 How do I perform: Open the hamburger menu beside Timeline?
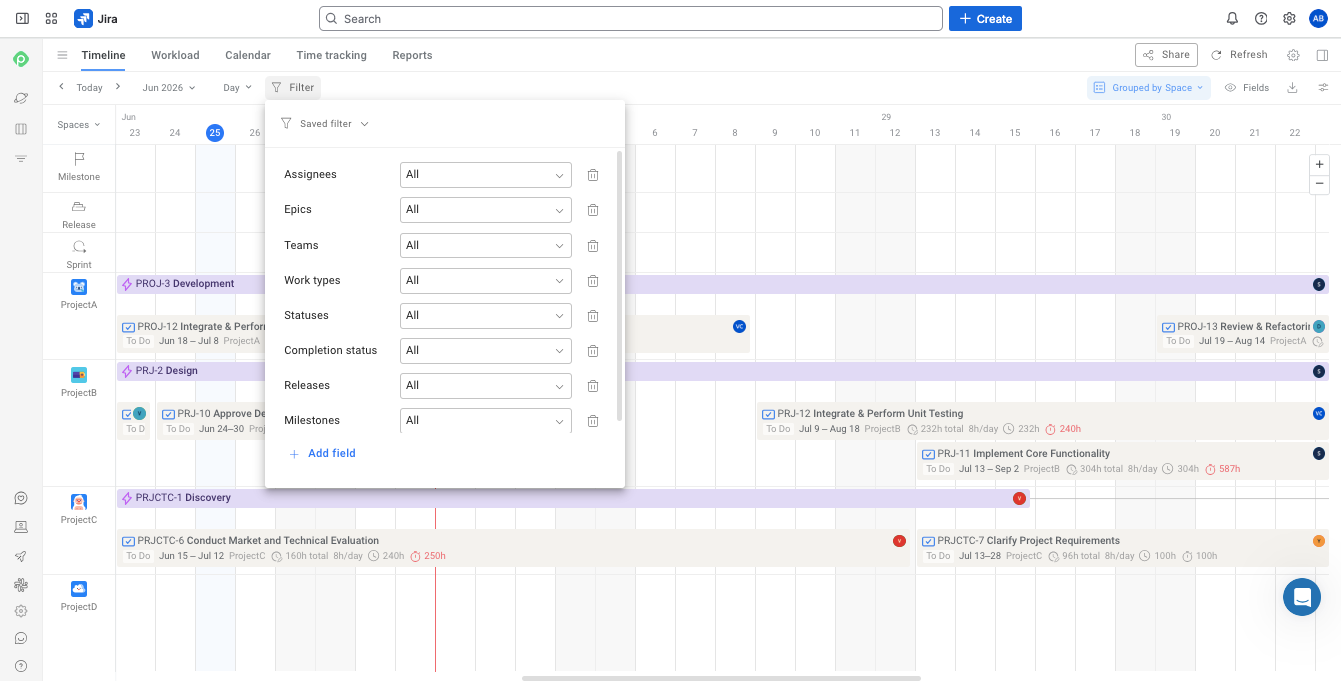62,55
